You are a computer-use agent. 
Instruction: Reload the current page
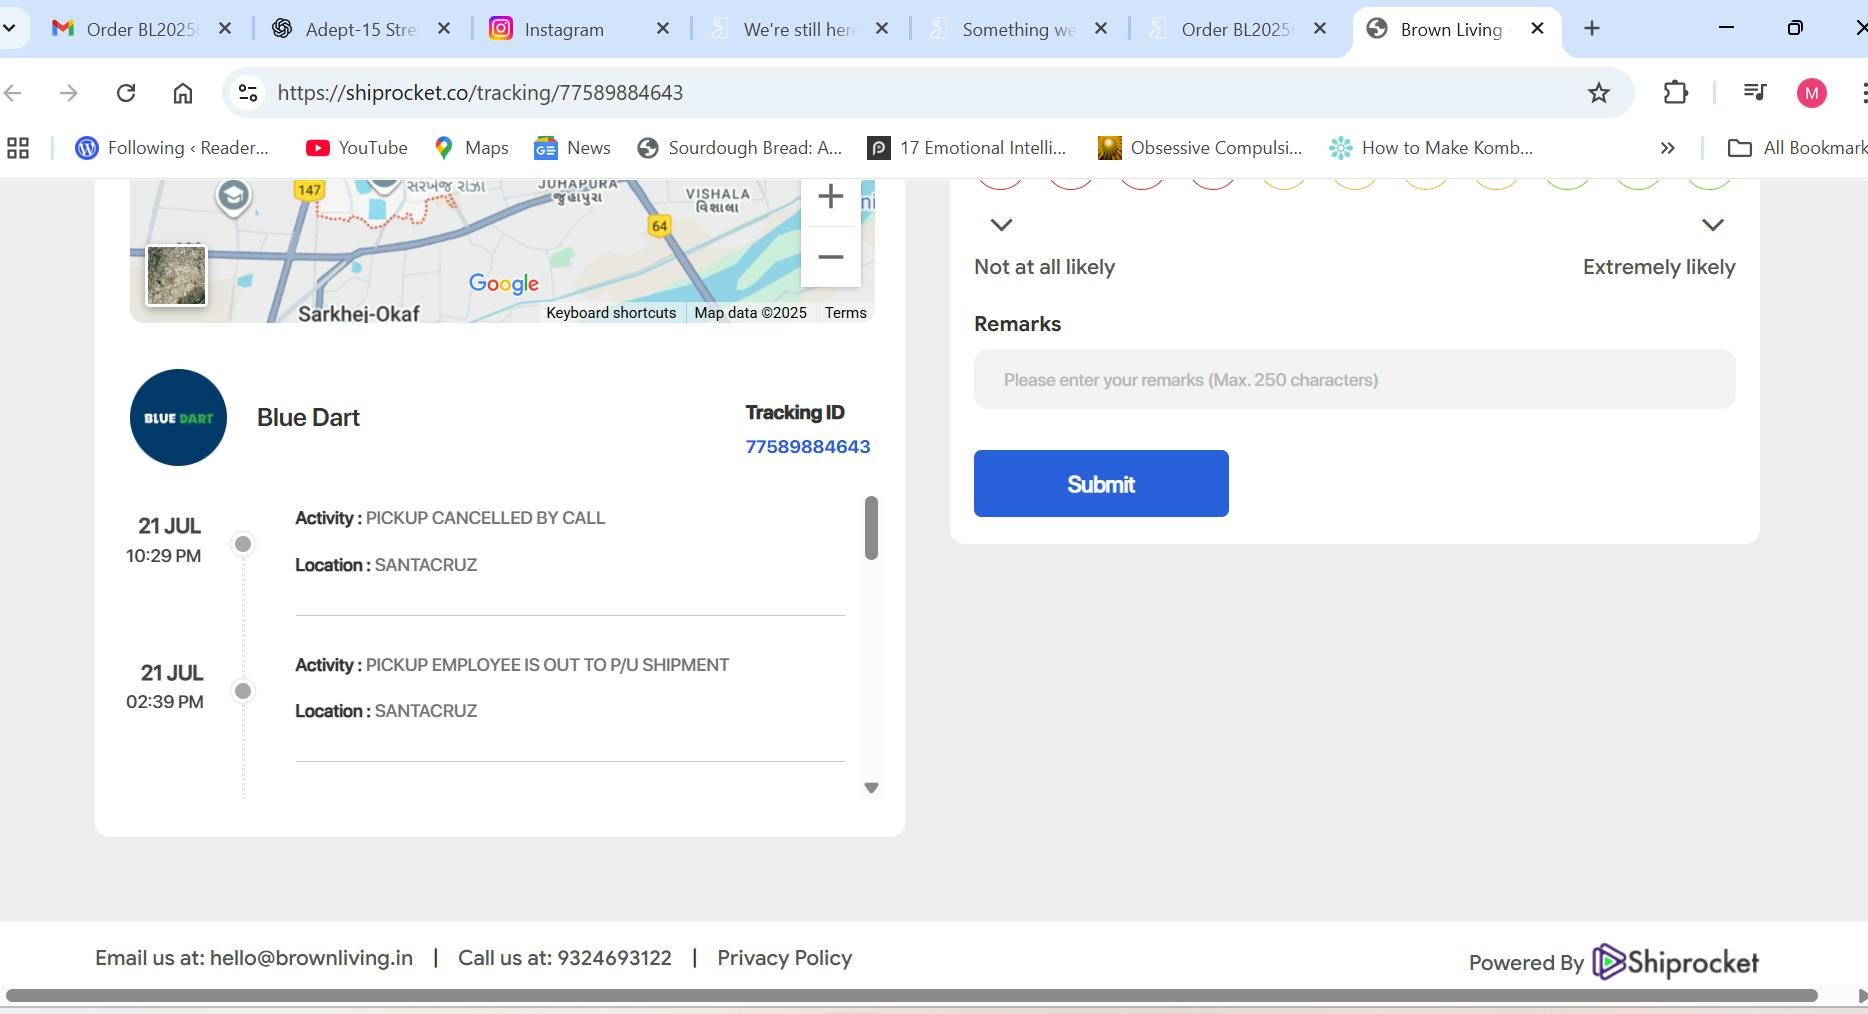(x=126, y=93)
